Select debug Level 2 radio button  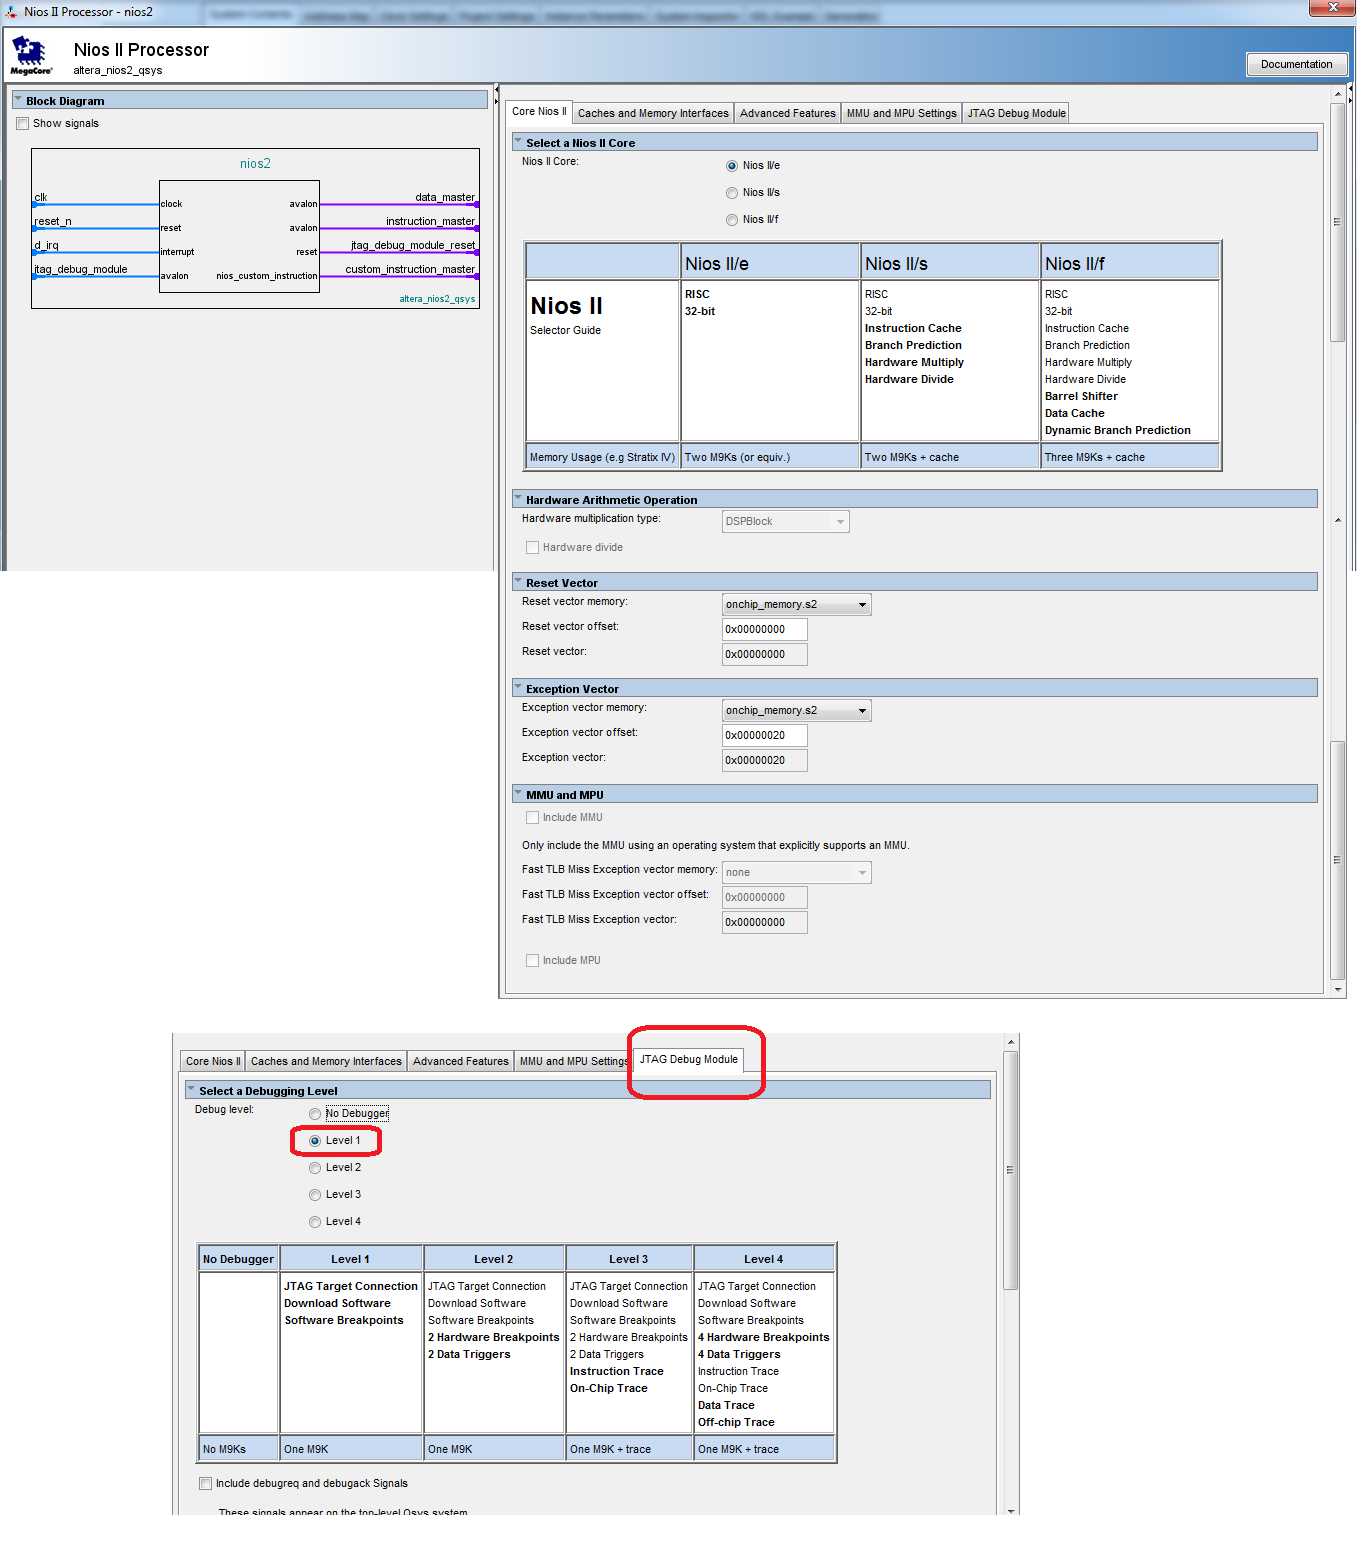pos(315,1168)
